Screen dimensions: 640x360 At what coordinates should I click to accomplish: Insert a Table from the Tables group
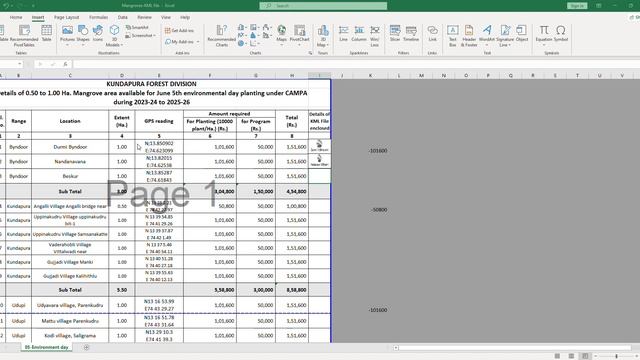coord(47,33)
